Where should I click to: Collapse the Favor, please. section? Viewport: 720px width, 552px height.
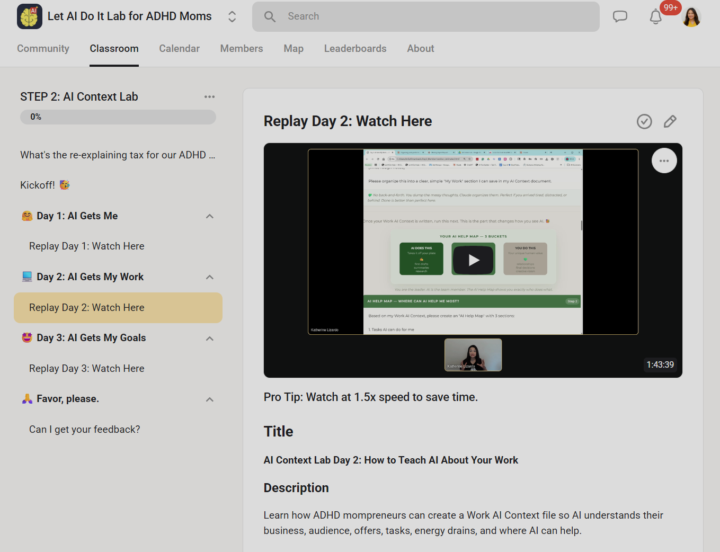pos(209,400)
